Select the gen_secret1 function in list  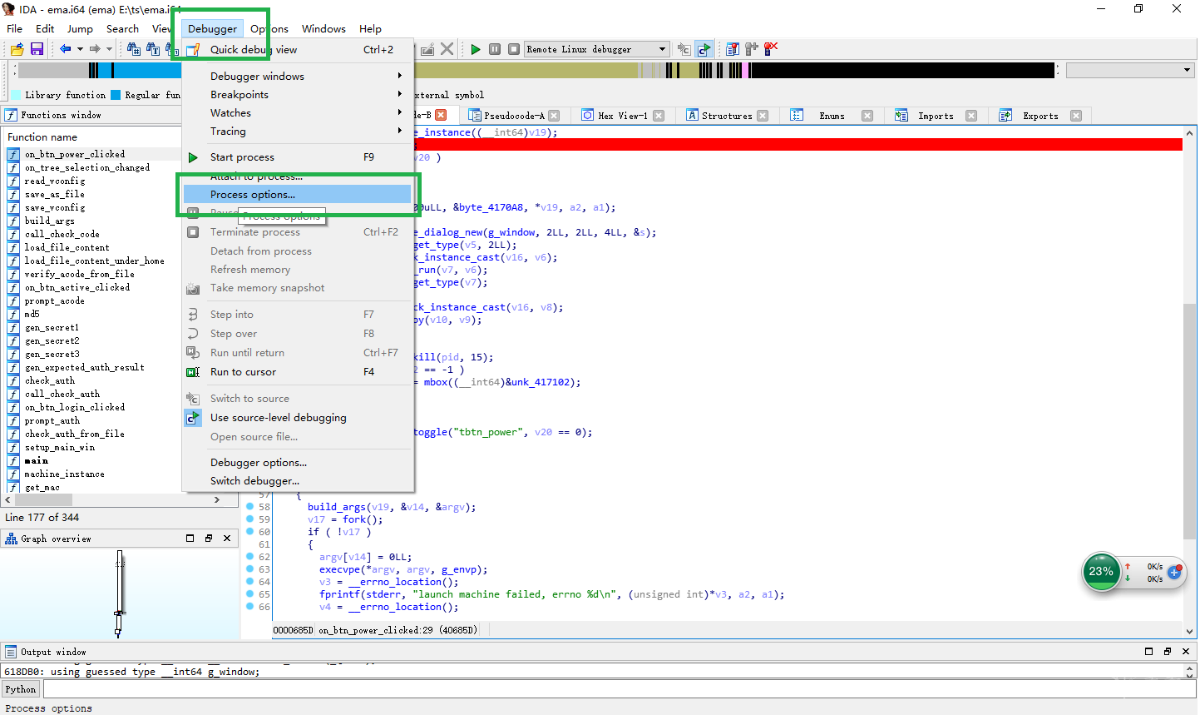[52, 328]
